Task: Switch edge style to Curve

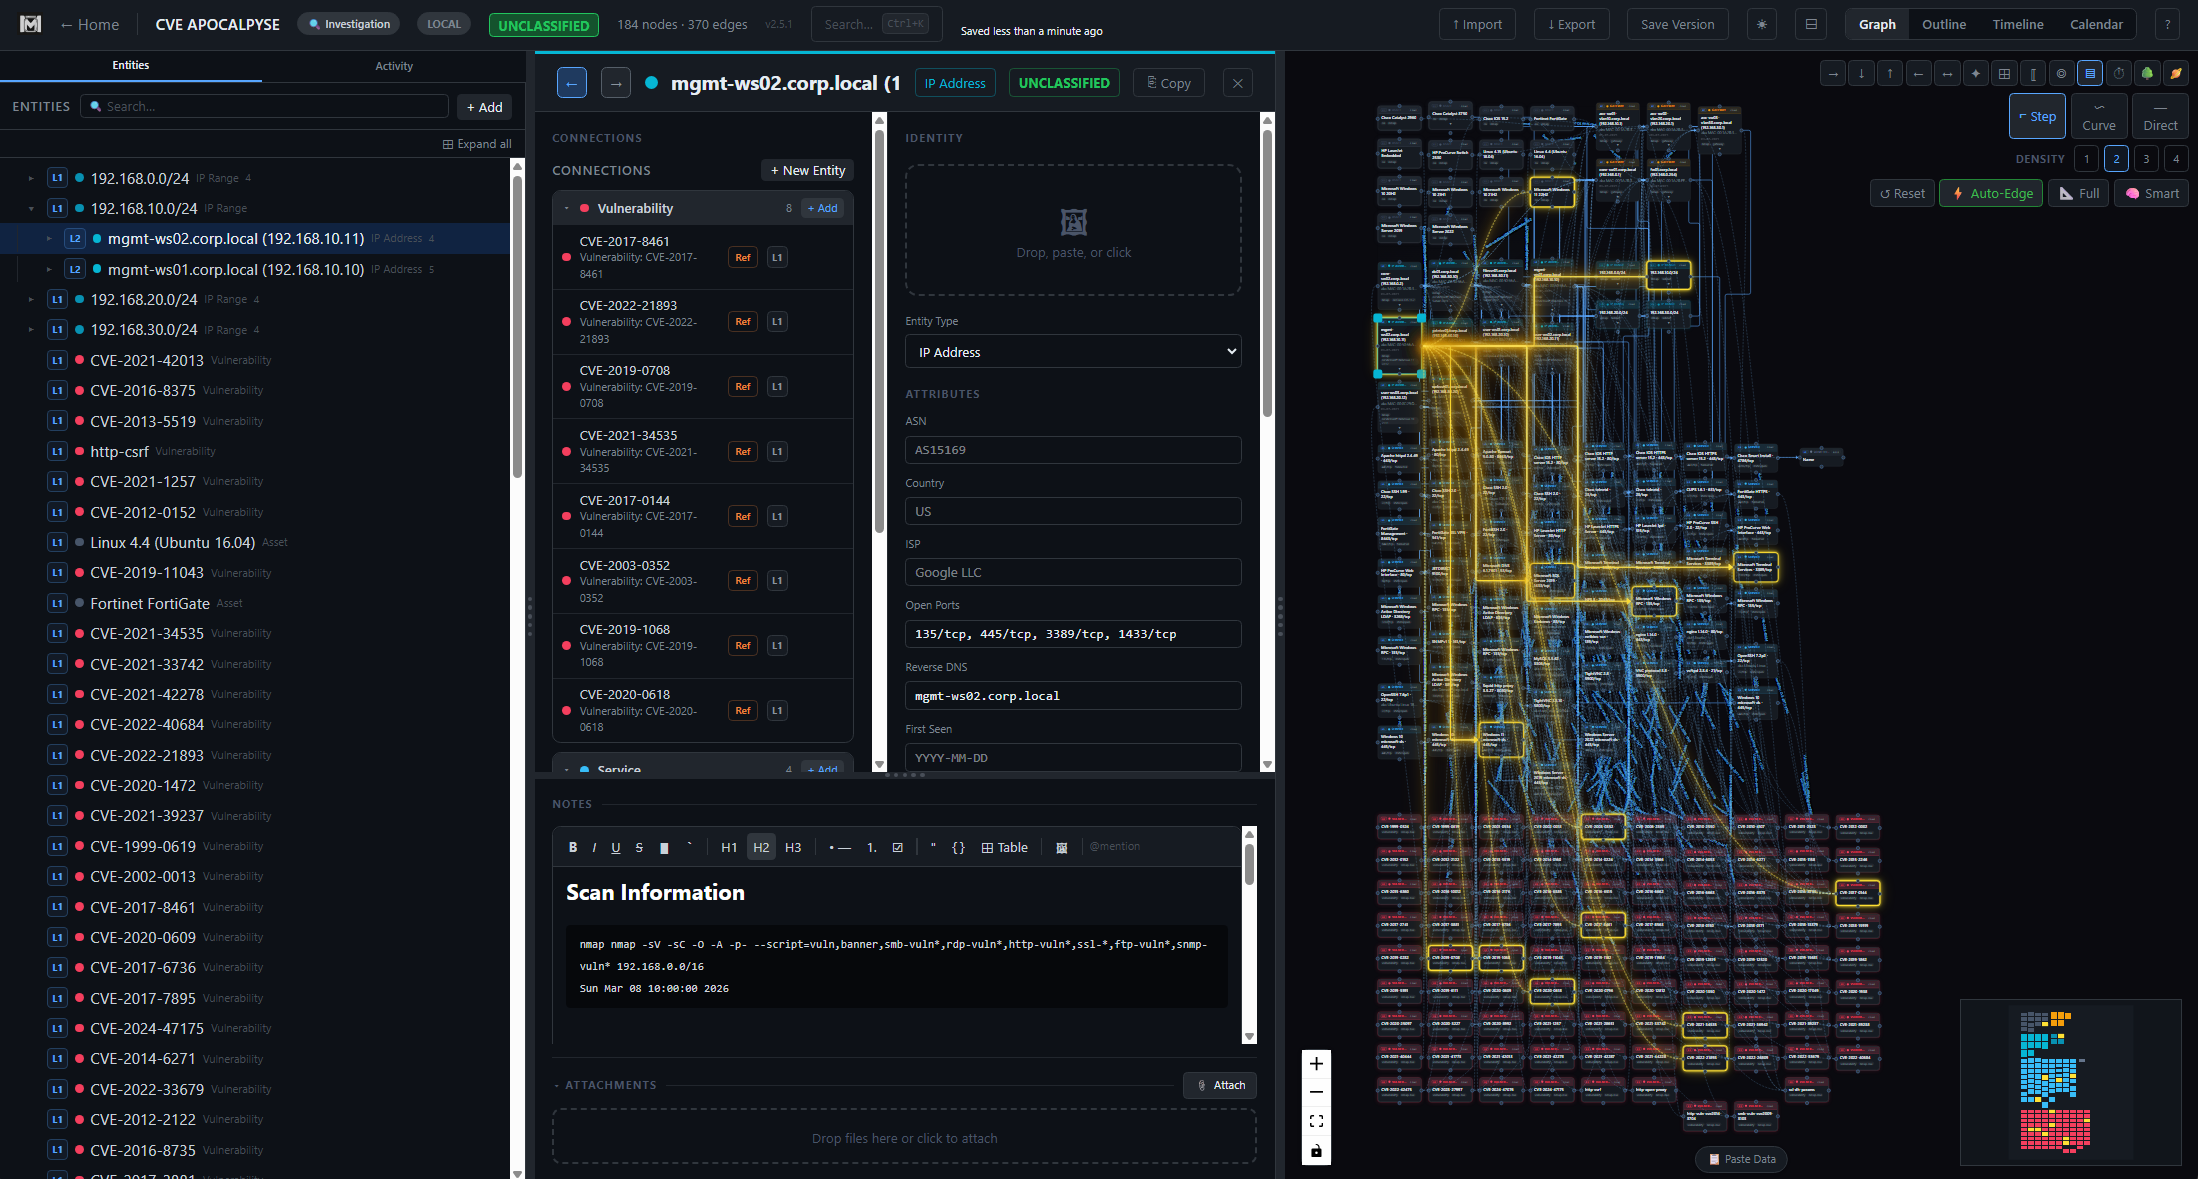Action: pos(2098,117)
